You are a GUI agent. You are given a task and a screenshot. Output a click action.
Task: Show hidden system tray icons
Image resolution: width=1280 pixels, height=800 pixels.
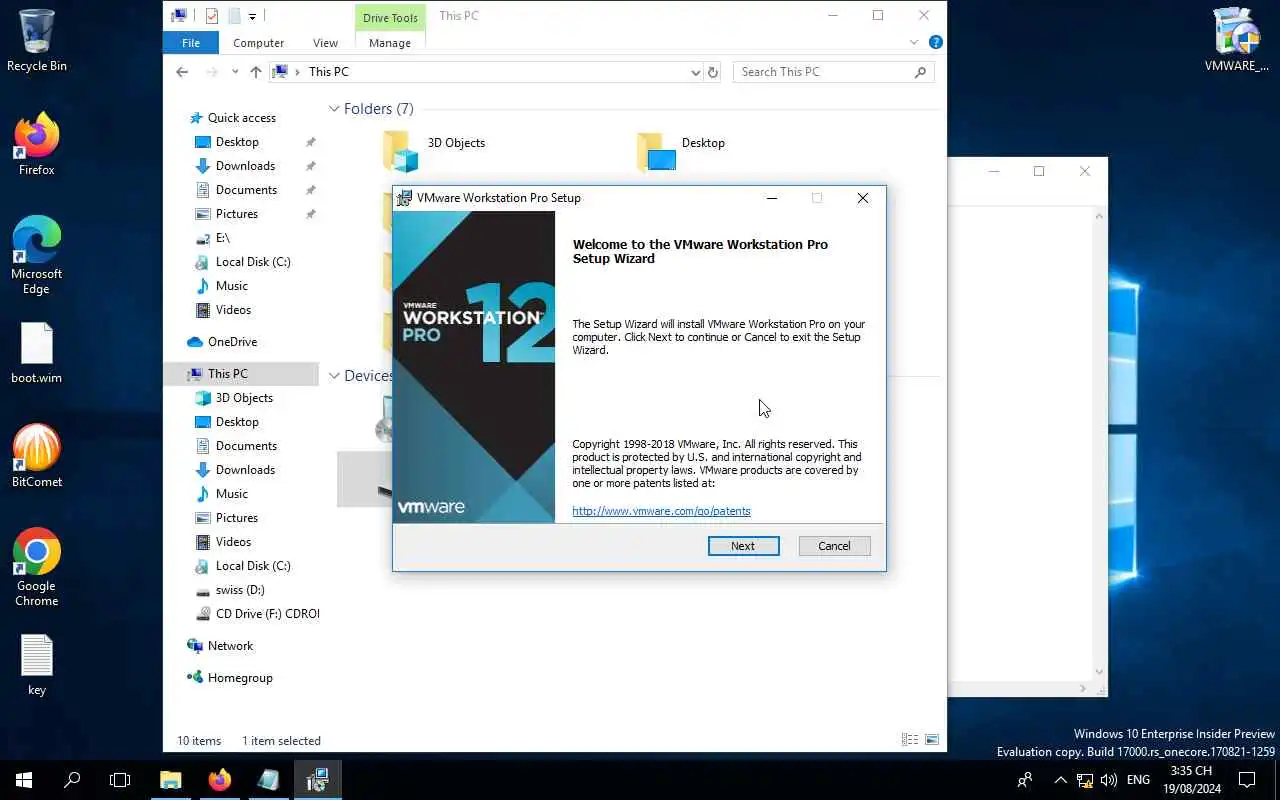coord(1061,780)
